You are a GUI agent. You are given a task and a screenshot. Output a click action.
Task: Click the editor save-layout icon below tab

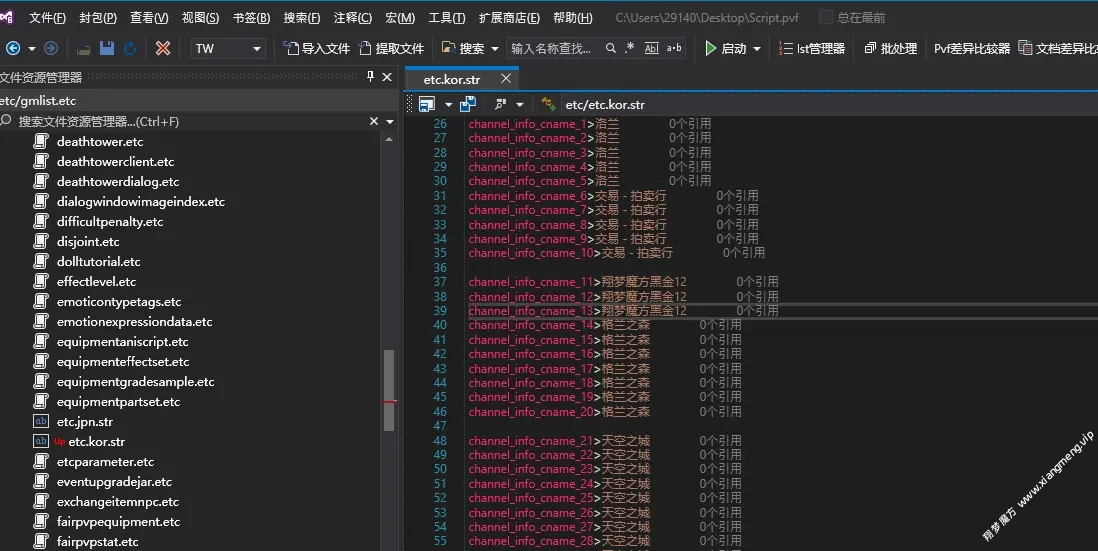tap(426, 104)
